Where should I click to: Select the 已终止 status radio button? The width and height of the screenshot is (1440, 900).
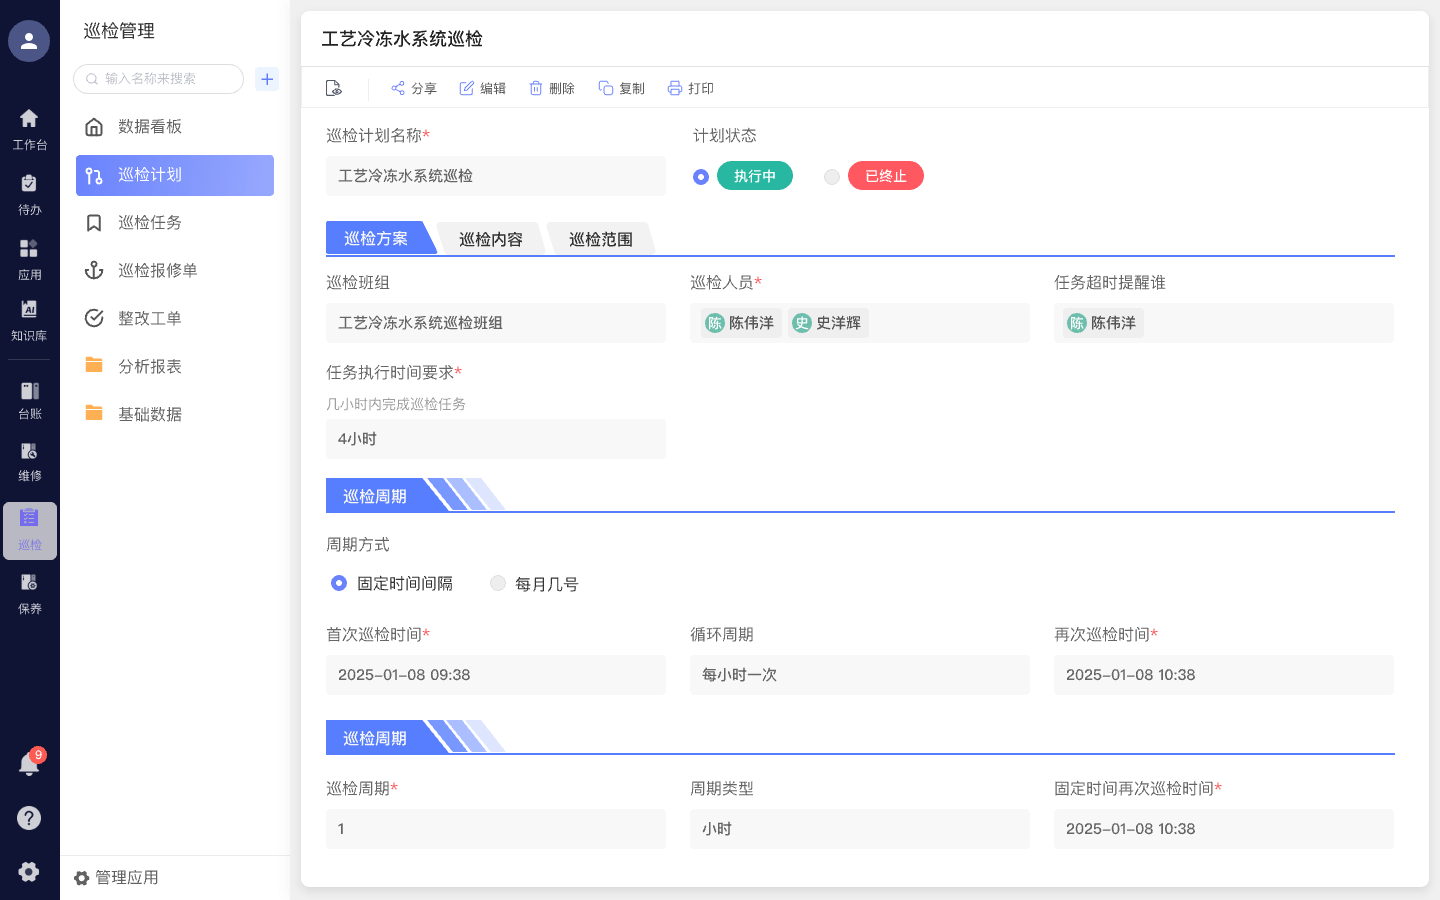coord(831,175)
